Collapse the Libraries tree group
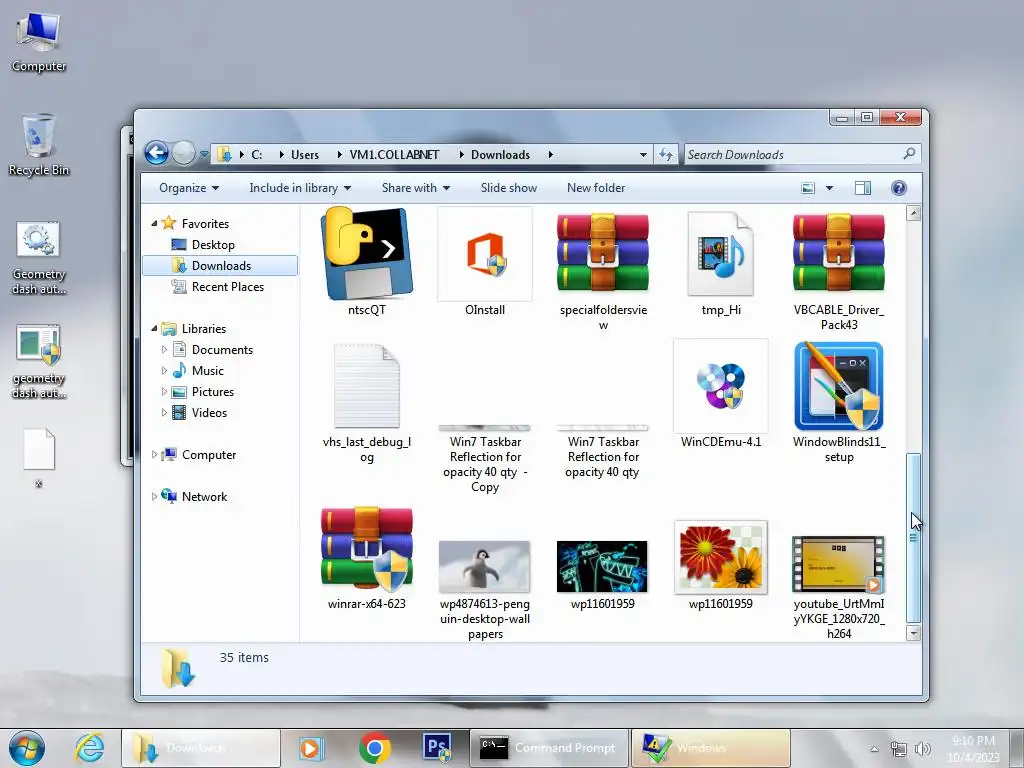1024x768 pixels. [154, 328]
